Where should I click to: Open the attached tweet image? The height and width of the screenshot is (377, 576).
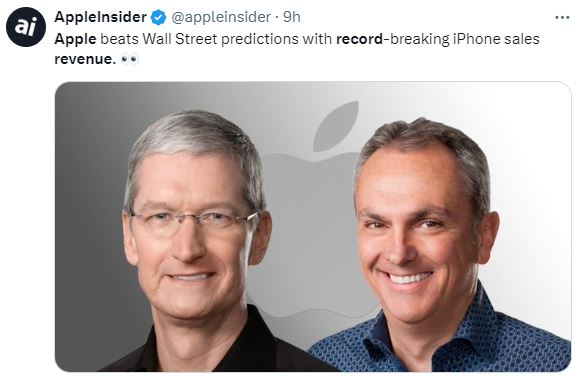313,226
